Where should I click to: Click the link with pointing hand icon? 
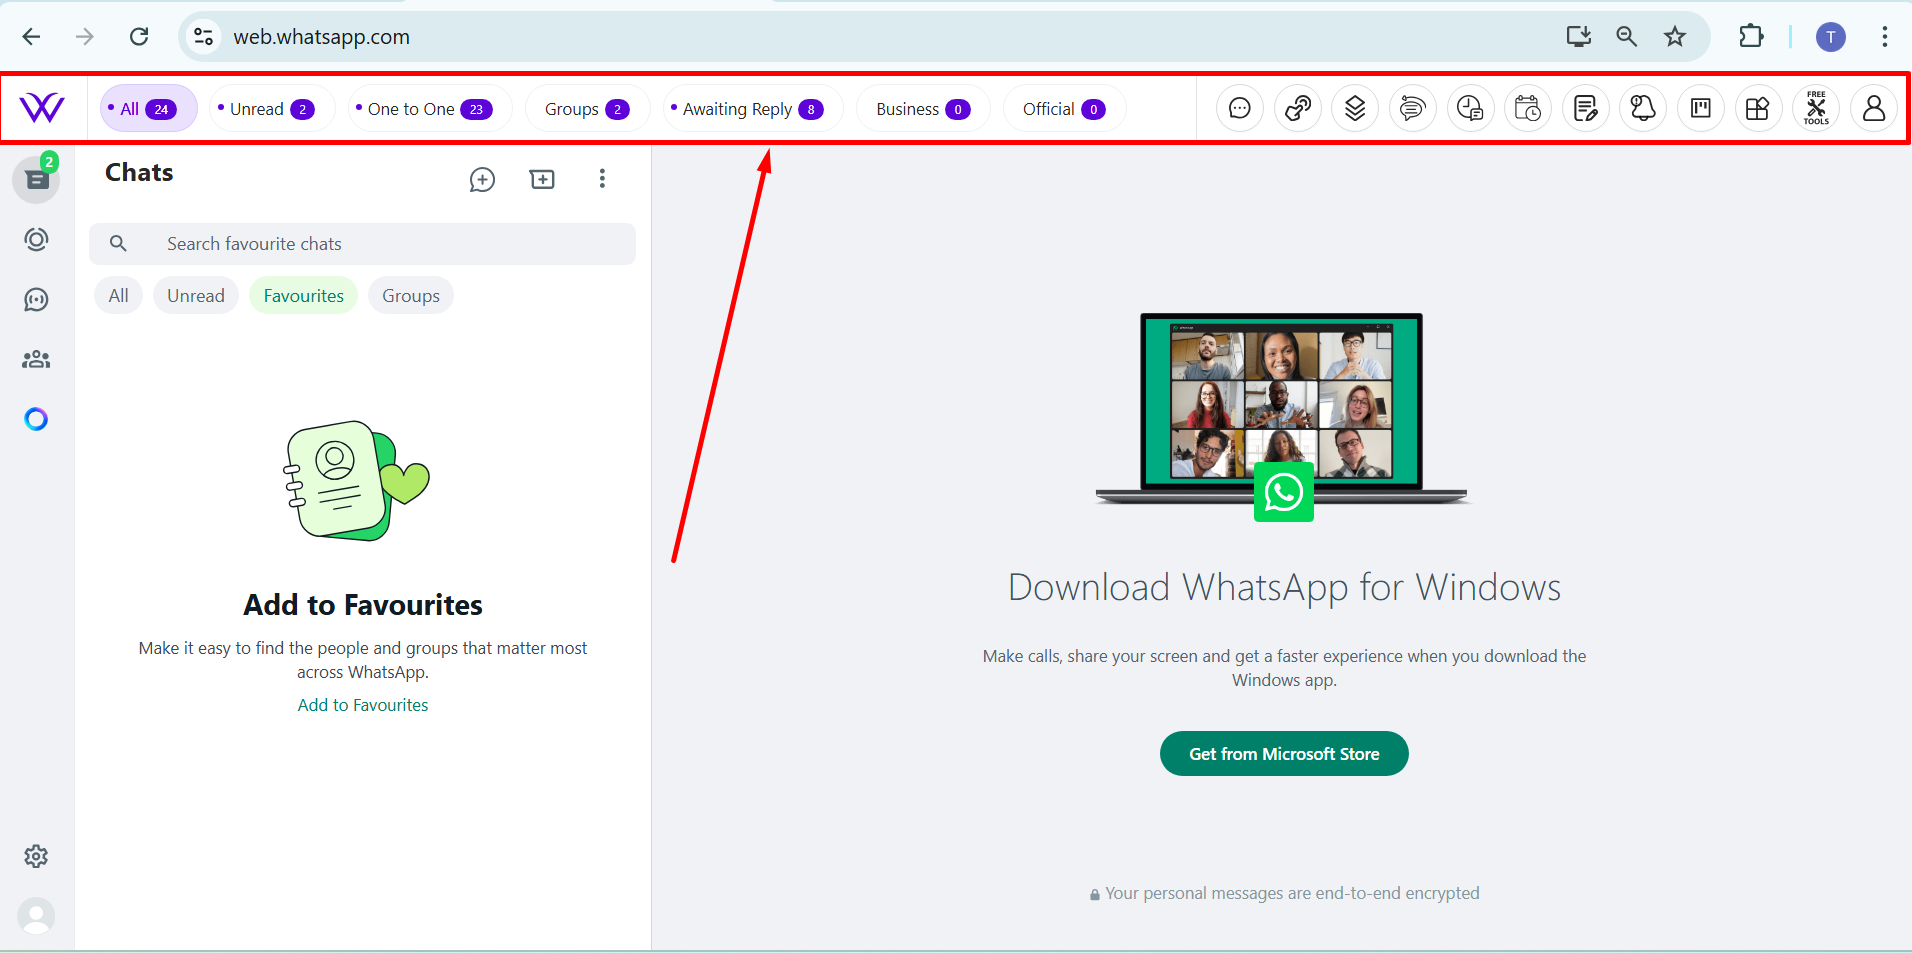pyautogui.click(x=1298, y=108)
